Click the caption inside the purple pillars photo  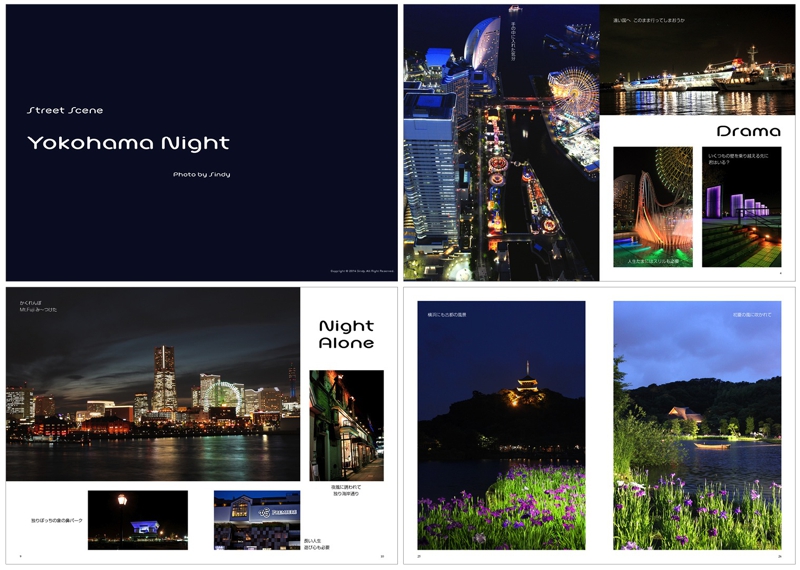tap(738, 159)
